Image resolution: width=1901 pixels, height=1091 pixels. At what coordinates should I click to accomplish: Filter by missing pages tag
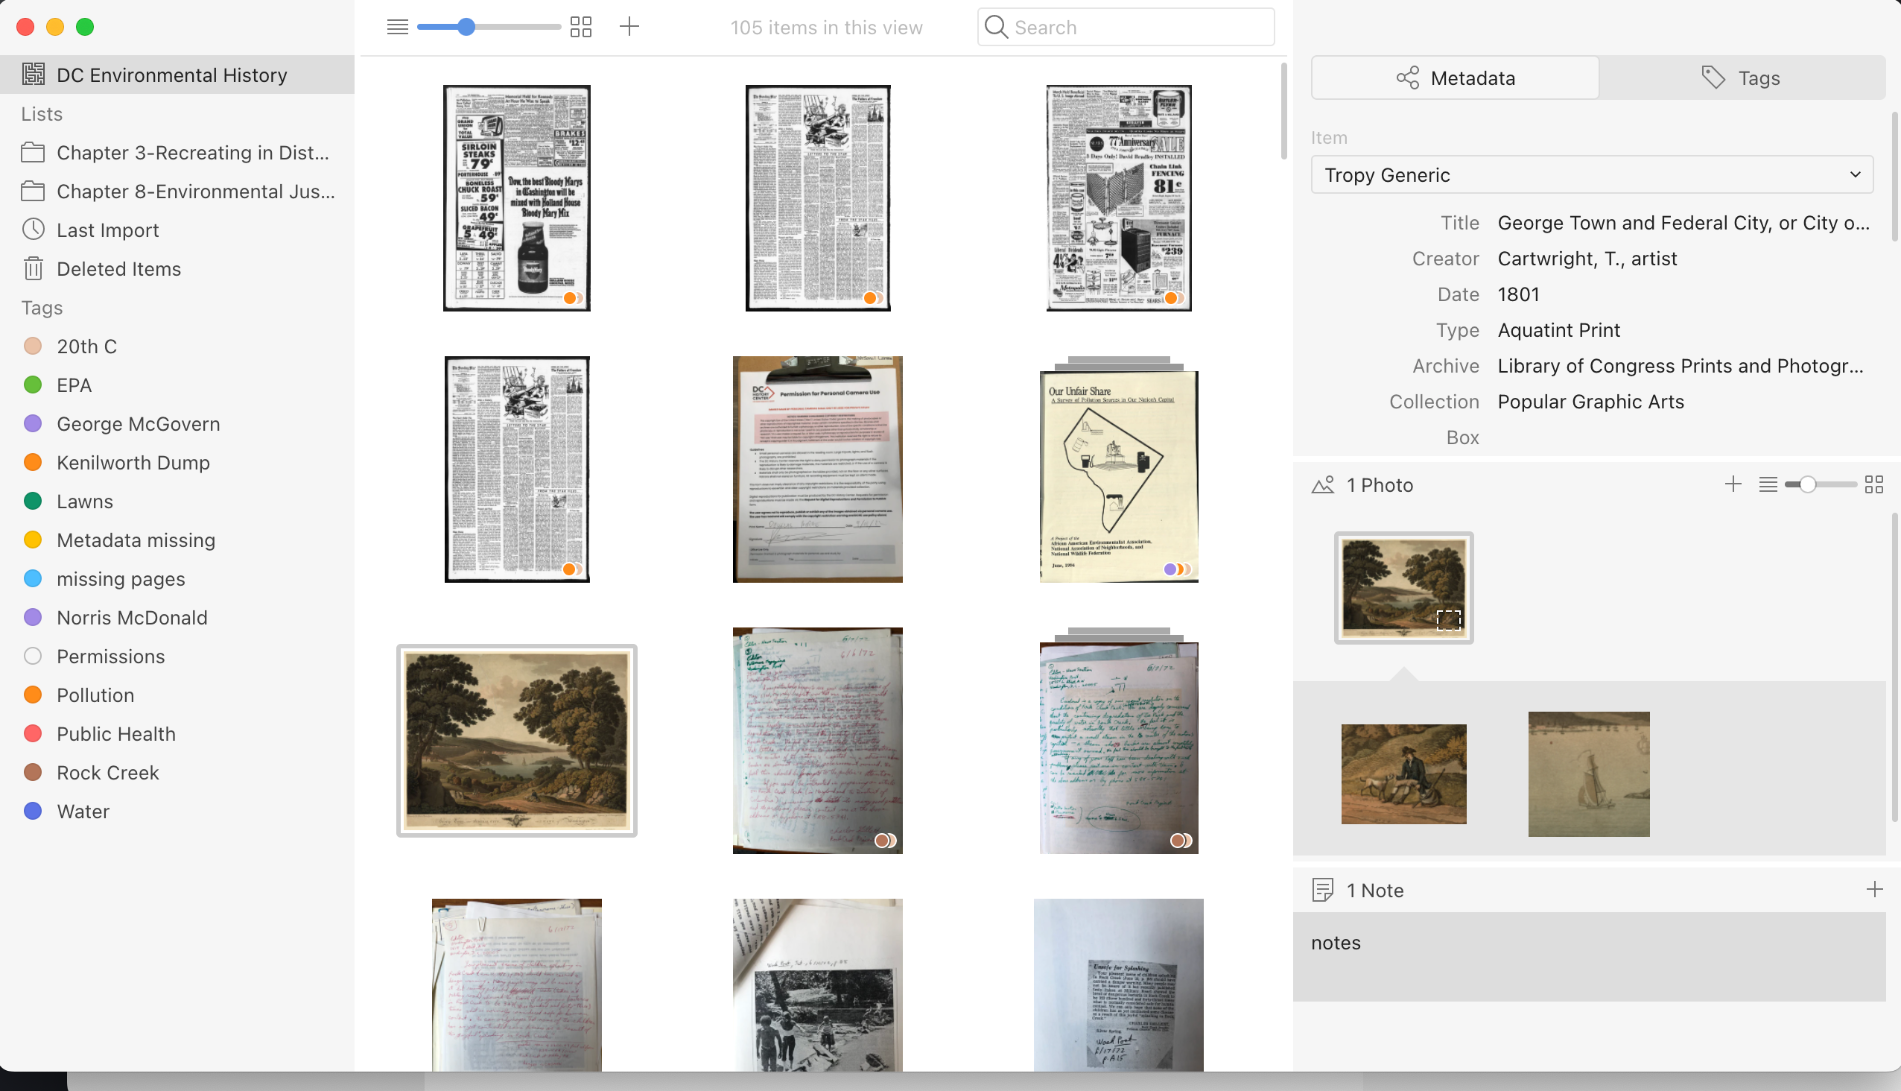coord(177,579)
